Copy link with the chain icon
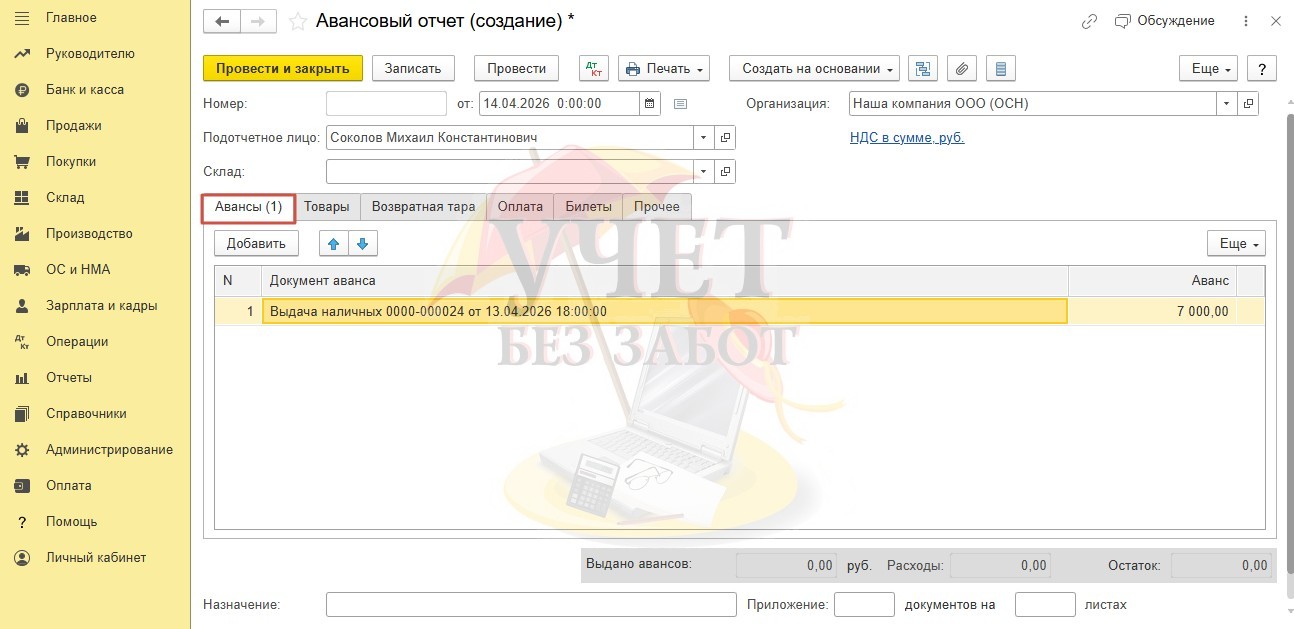Image resolution: width=1294 pixels, height=629 pixels. (1090, 21)
